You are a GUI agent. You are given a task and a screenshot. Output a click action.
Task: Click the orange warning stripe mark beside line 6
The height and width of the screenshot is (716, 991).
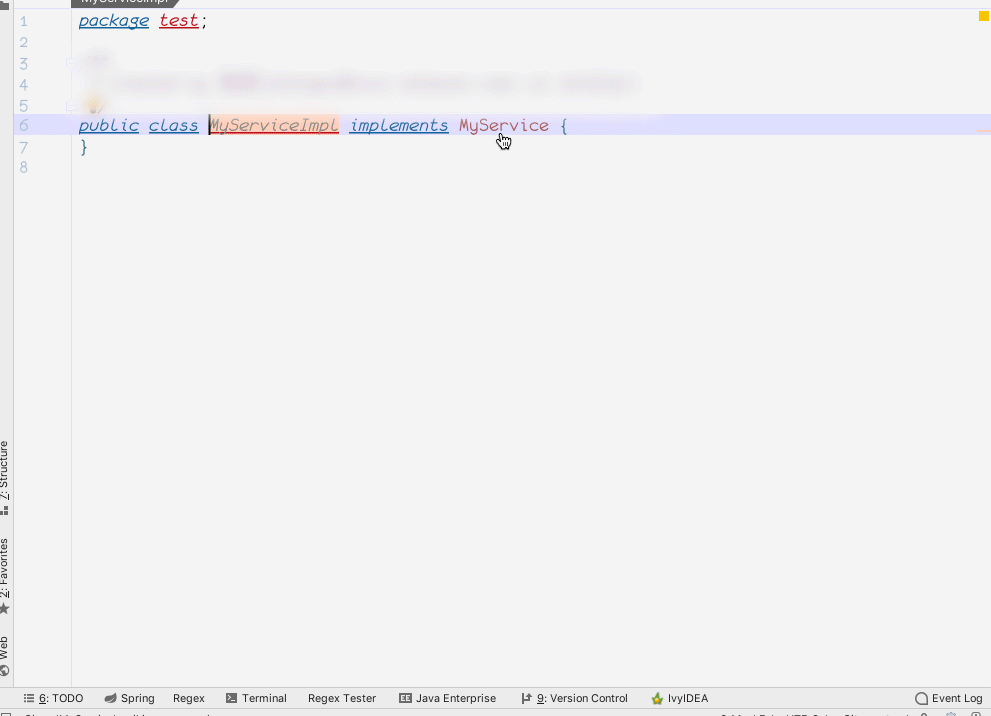coord(983,131)
